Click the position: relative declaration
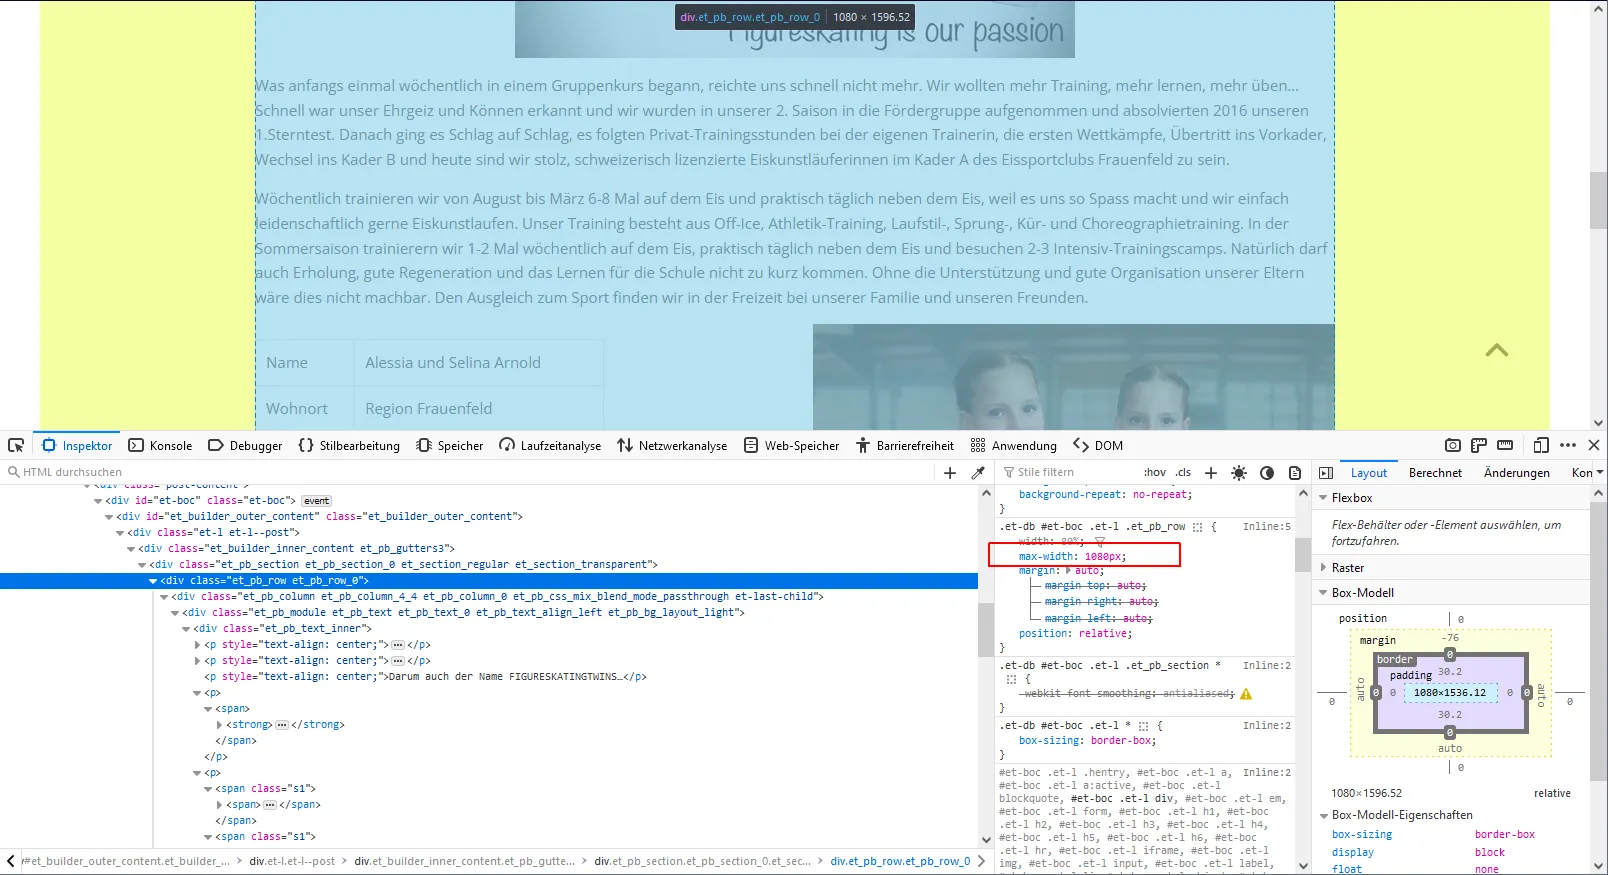Viewport: 1608px width, 875px height. [1075, 633]
